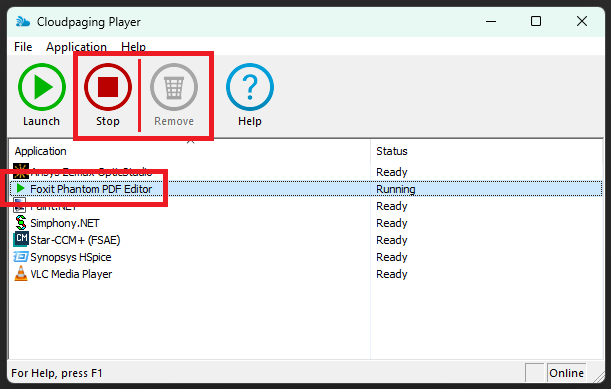Click 'For Help, press F1' status text
Screen dimensions: 611x389
coord(57,373)
